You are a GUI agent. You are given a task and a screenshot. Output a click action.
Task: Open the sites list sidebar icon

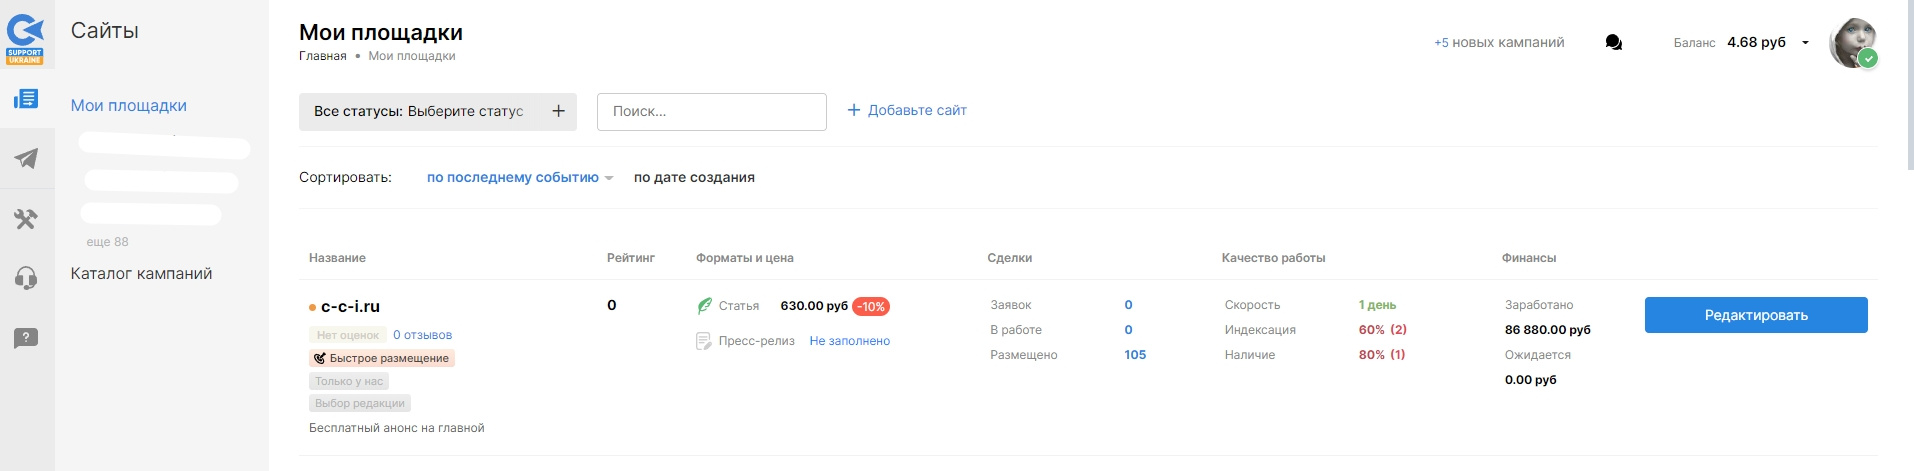[x=26, y=99]
